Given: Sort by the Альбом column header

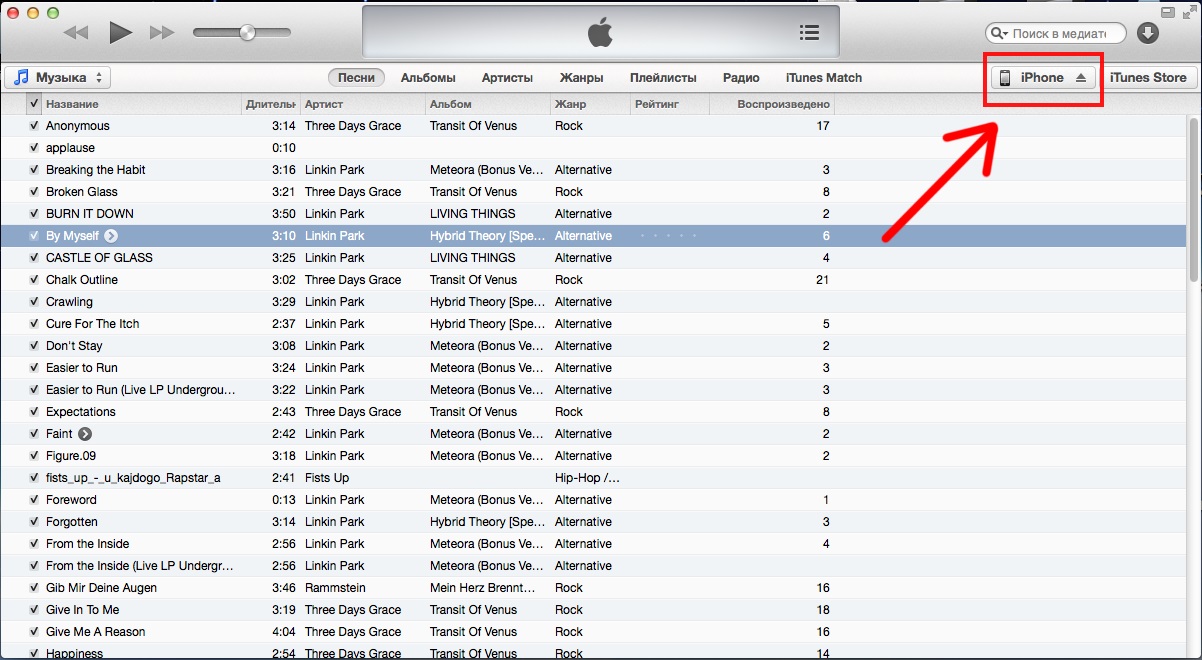Looking at the screenshot, I should 488,104.
